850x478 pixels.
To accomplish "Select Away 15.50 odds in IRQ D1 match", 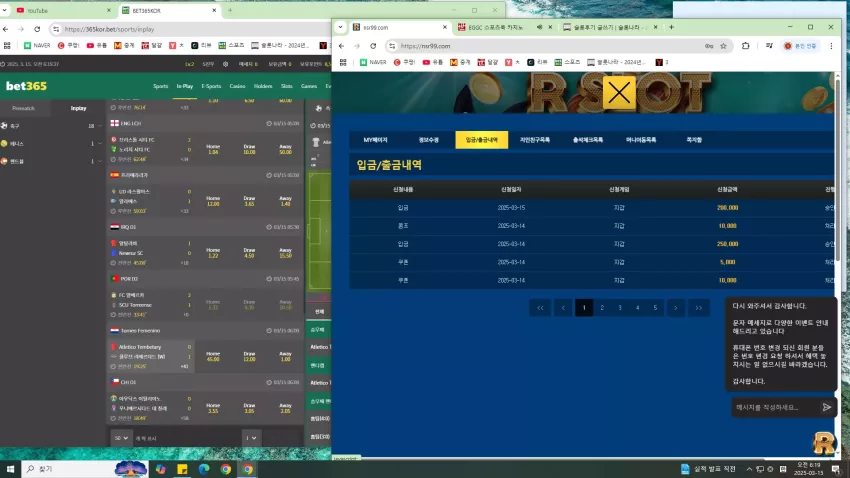I will 286,253.
